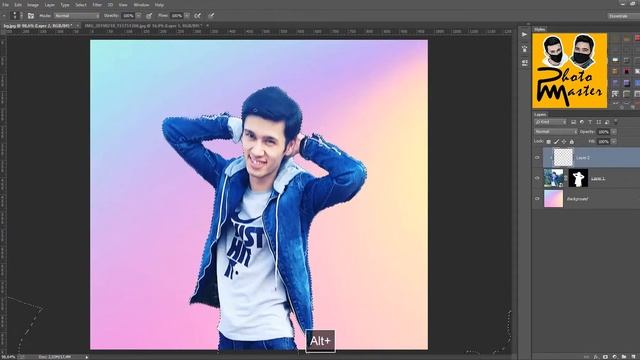Toggle pressure for size icon
The width and height of the screenshot is (640, 360).
pos(211,16)
